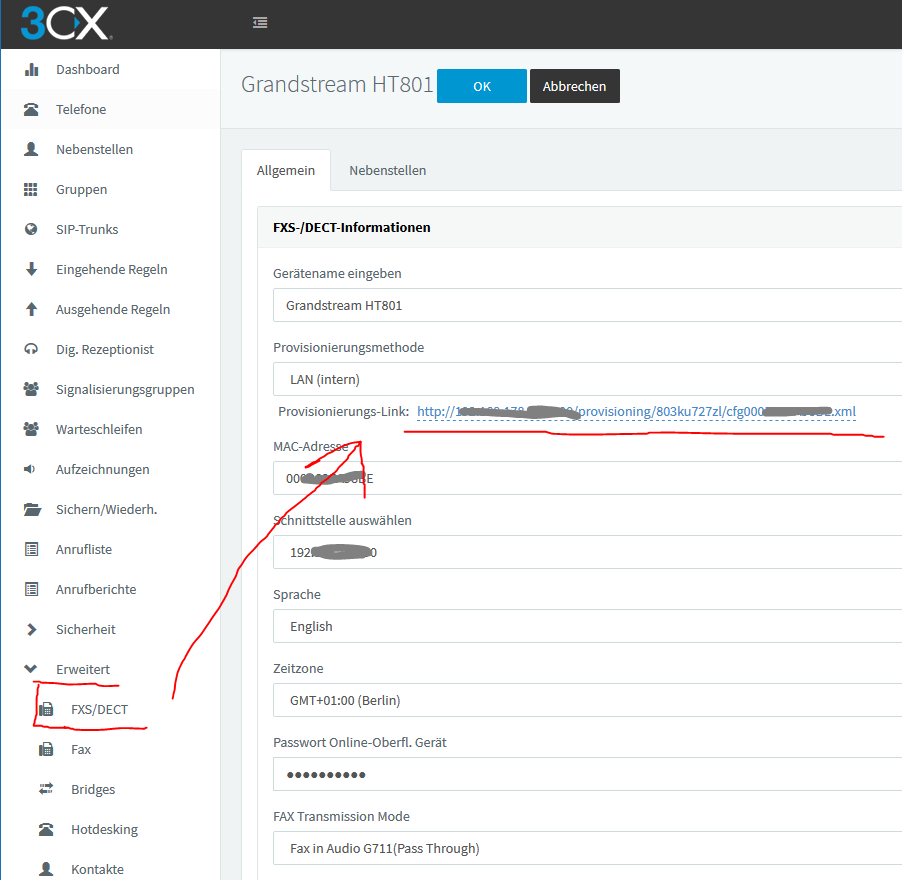Screen dimensions: 902x880
Task: Open Signalisierungsgruppen in the sidebar
Action: 125,389
